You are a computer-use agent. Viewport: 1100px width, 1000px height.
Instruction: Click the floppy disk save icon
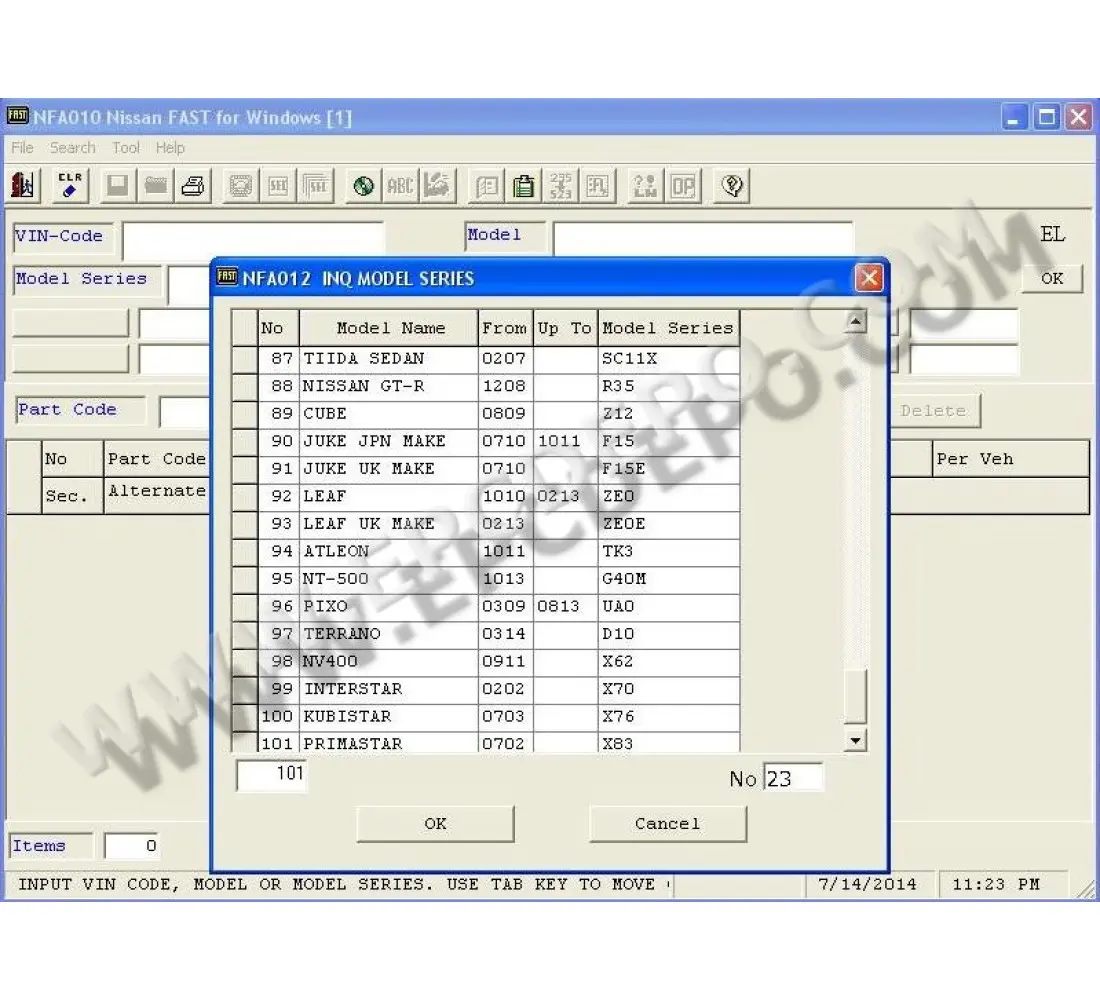[x=117, y=186]
